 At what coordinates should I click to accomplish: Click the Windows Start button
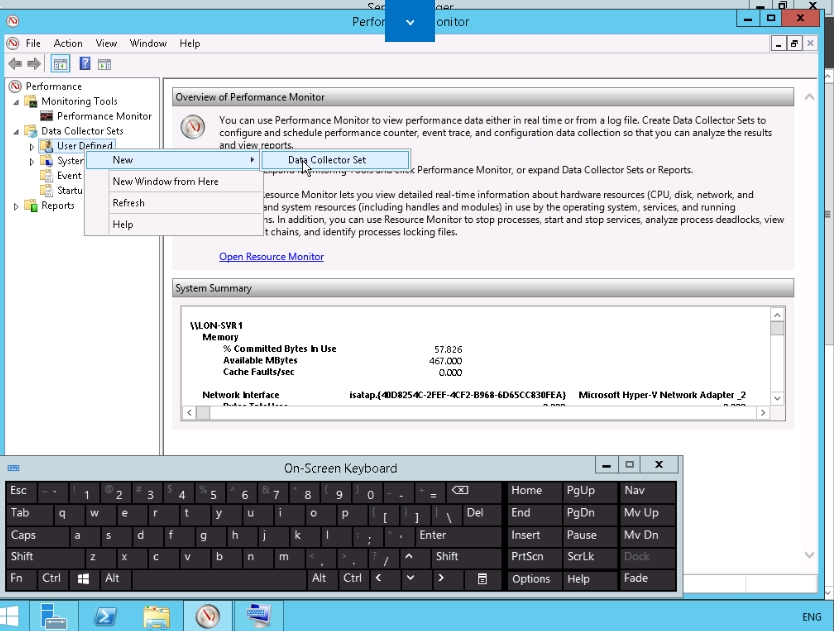pos(10,617)
